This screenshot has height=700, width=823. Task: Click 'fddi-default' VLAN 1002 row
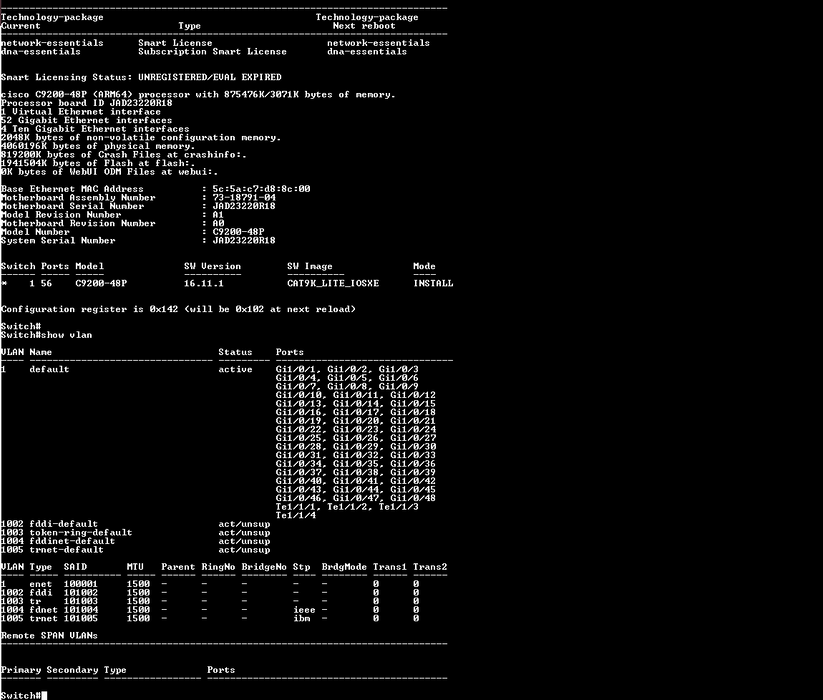pos(135,524)
